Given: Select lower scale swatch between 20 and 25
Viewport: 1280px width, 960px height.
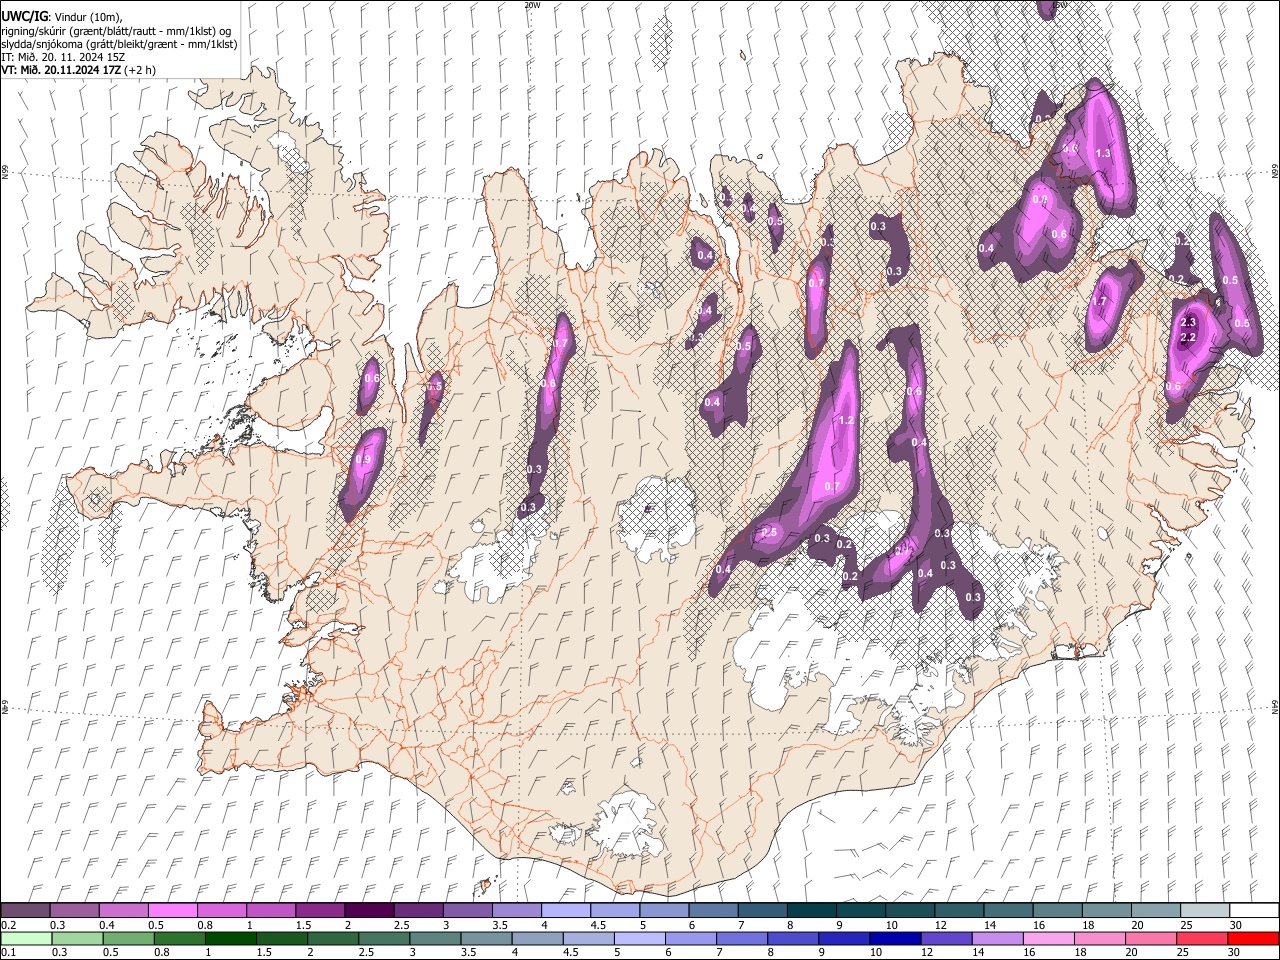Looking at the screenshot, I should point(1151,938).
